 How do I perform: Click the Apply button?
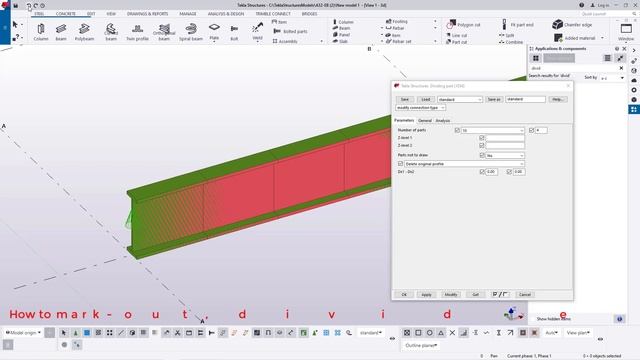pyautogui.click(x=426, y=294)
